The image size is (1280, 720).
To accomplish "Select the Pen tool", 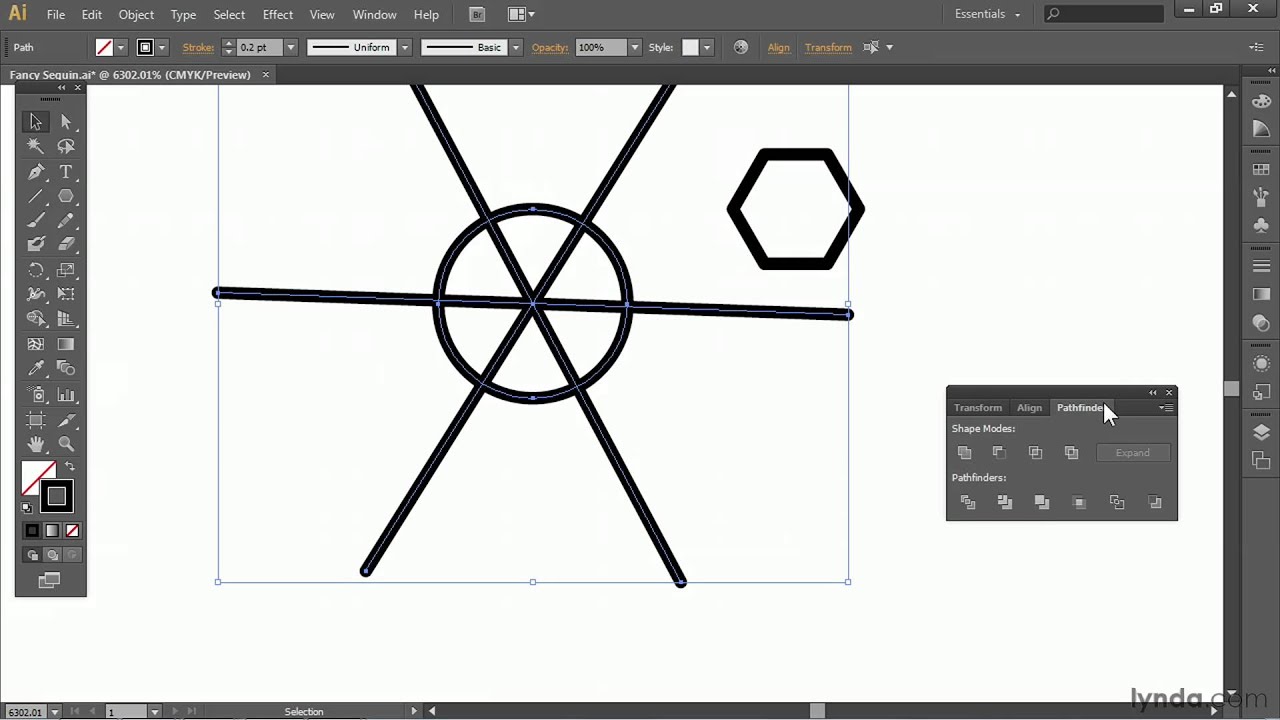I will point(35,171).
